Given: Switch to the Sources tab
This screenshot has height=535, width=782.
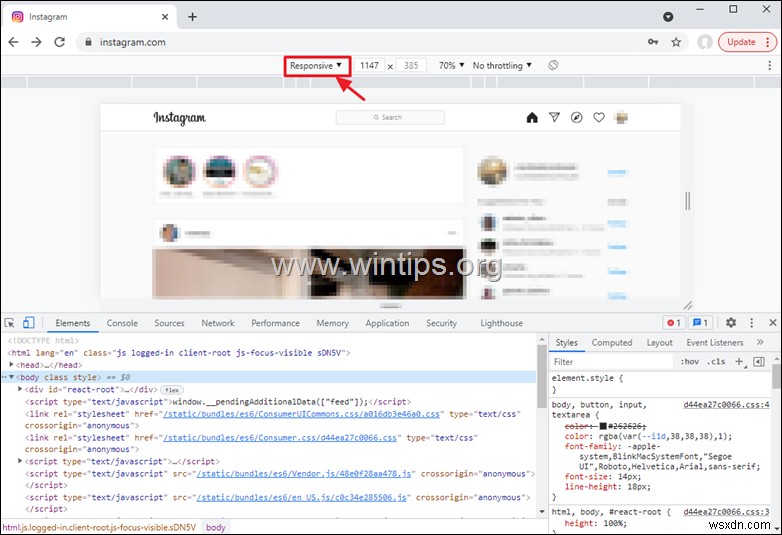Looking at the screenshot, I should 169,323.
